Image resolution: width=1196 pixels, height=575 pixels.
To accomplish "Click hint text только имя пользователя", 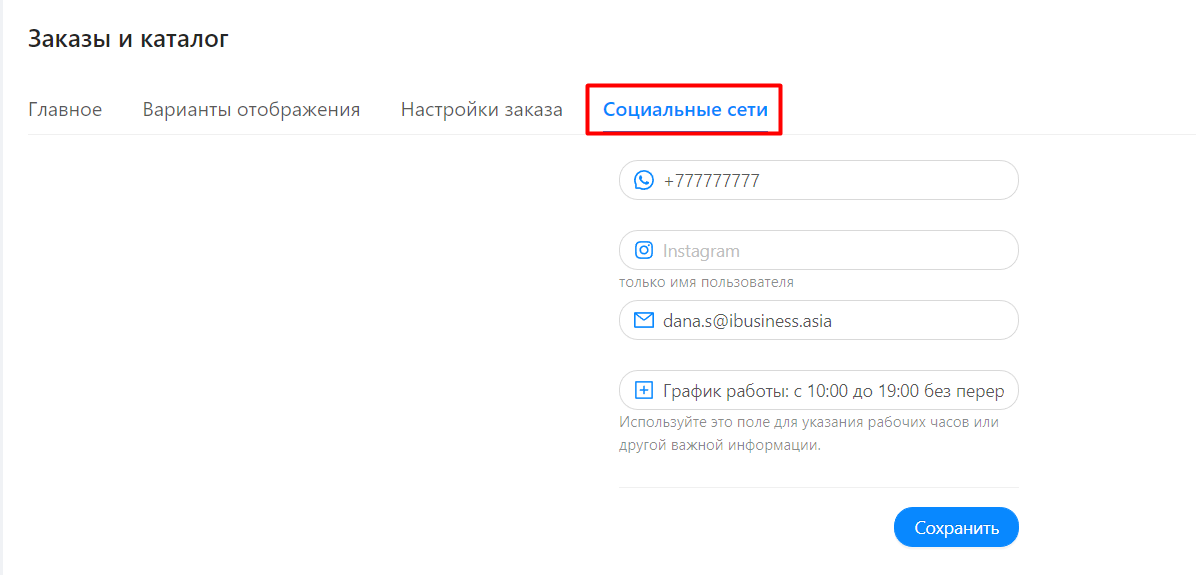I will click(x=706, y=283).
